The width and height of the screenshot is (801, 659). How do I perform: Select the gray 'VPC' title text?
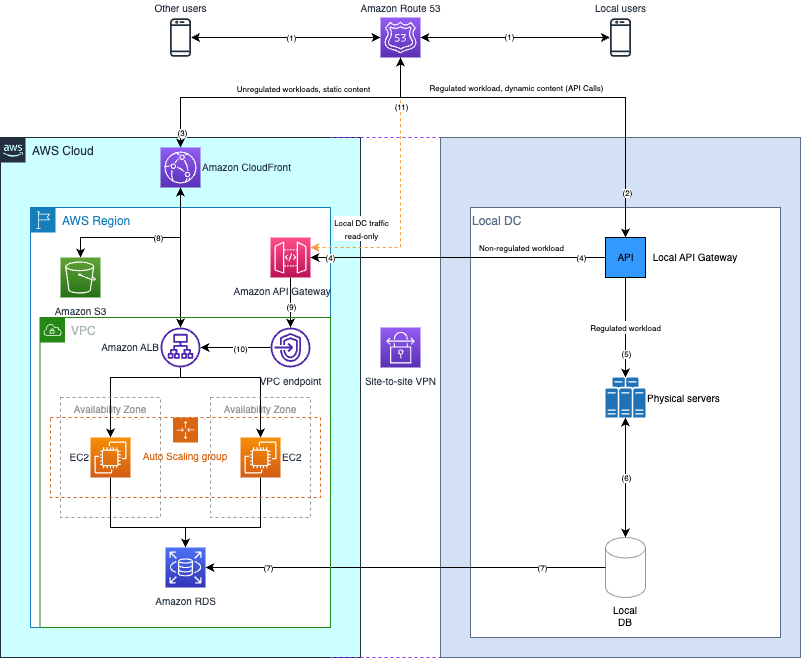pos(83,331)
